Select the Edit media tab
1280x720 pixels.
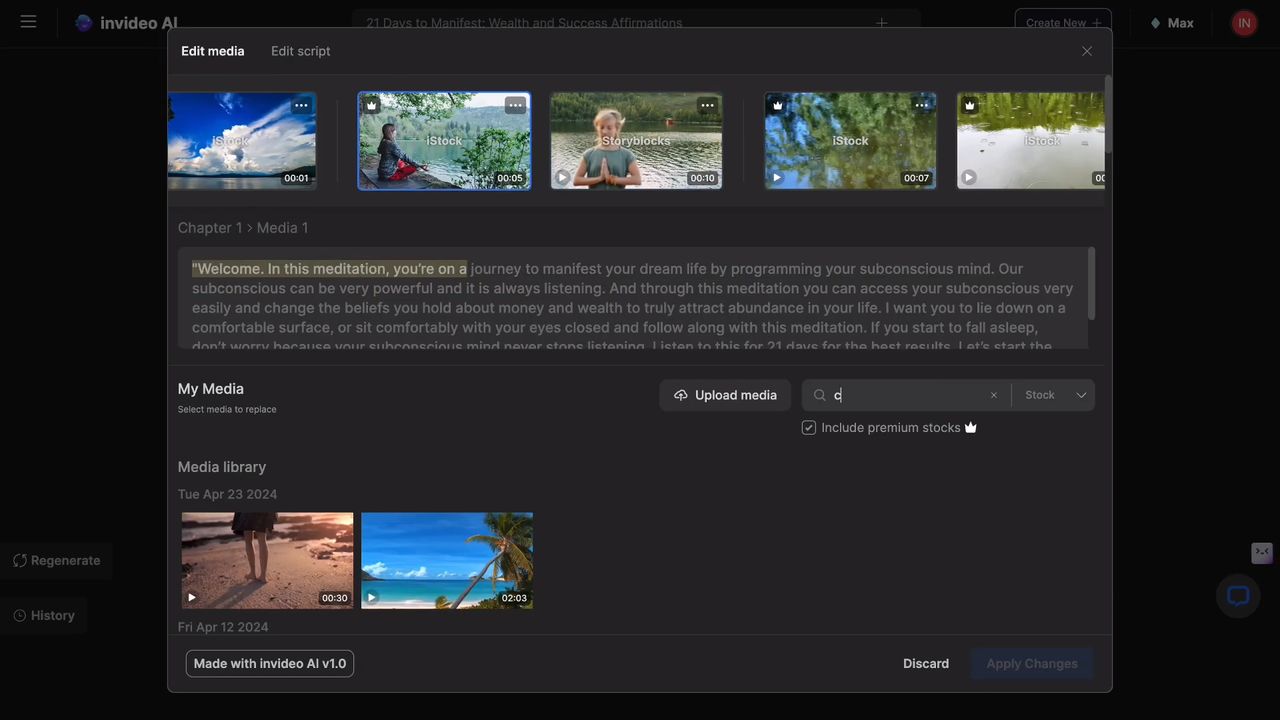[212, 51]
